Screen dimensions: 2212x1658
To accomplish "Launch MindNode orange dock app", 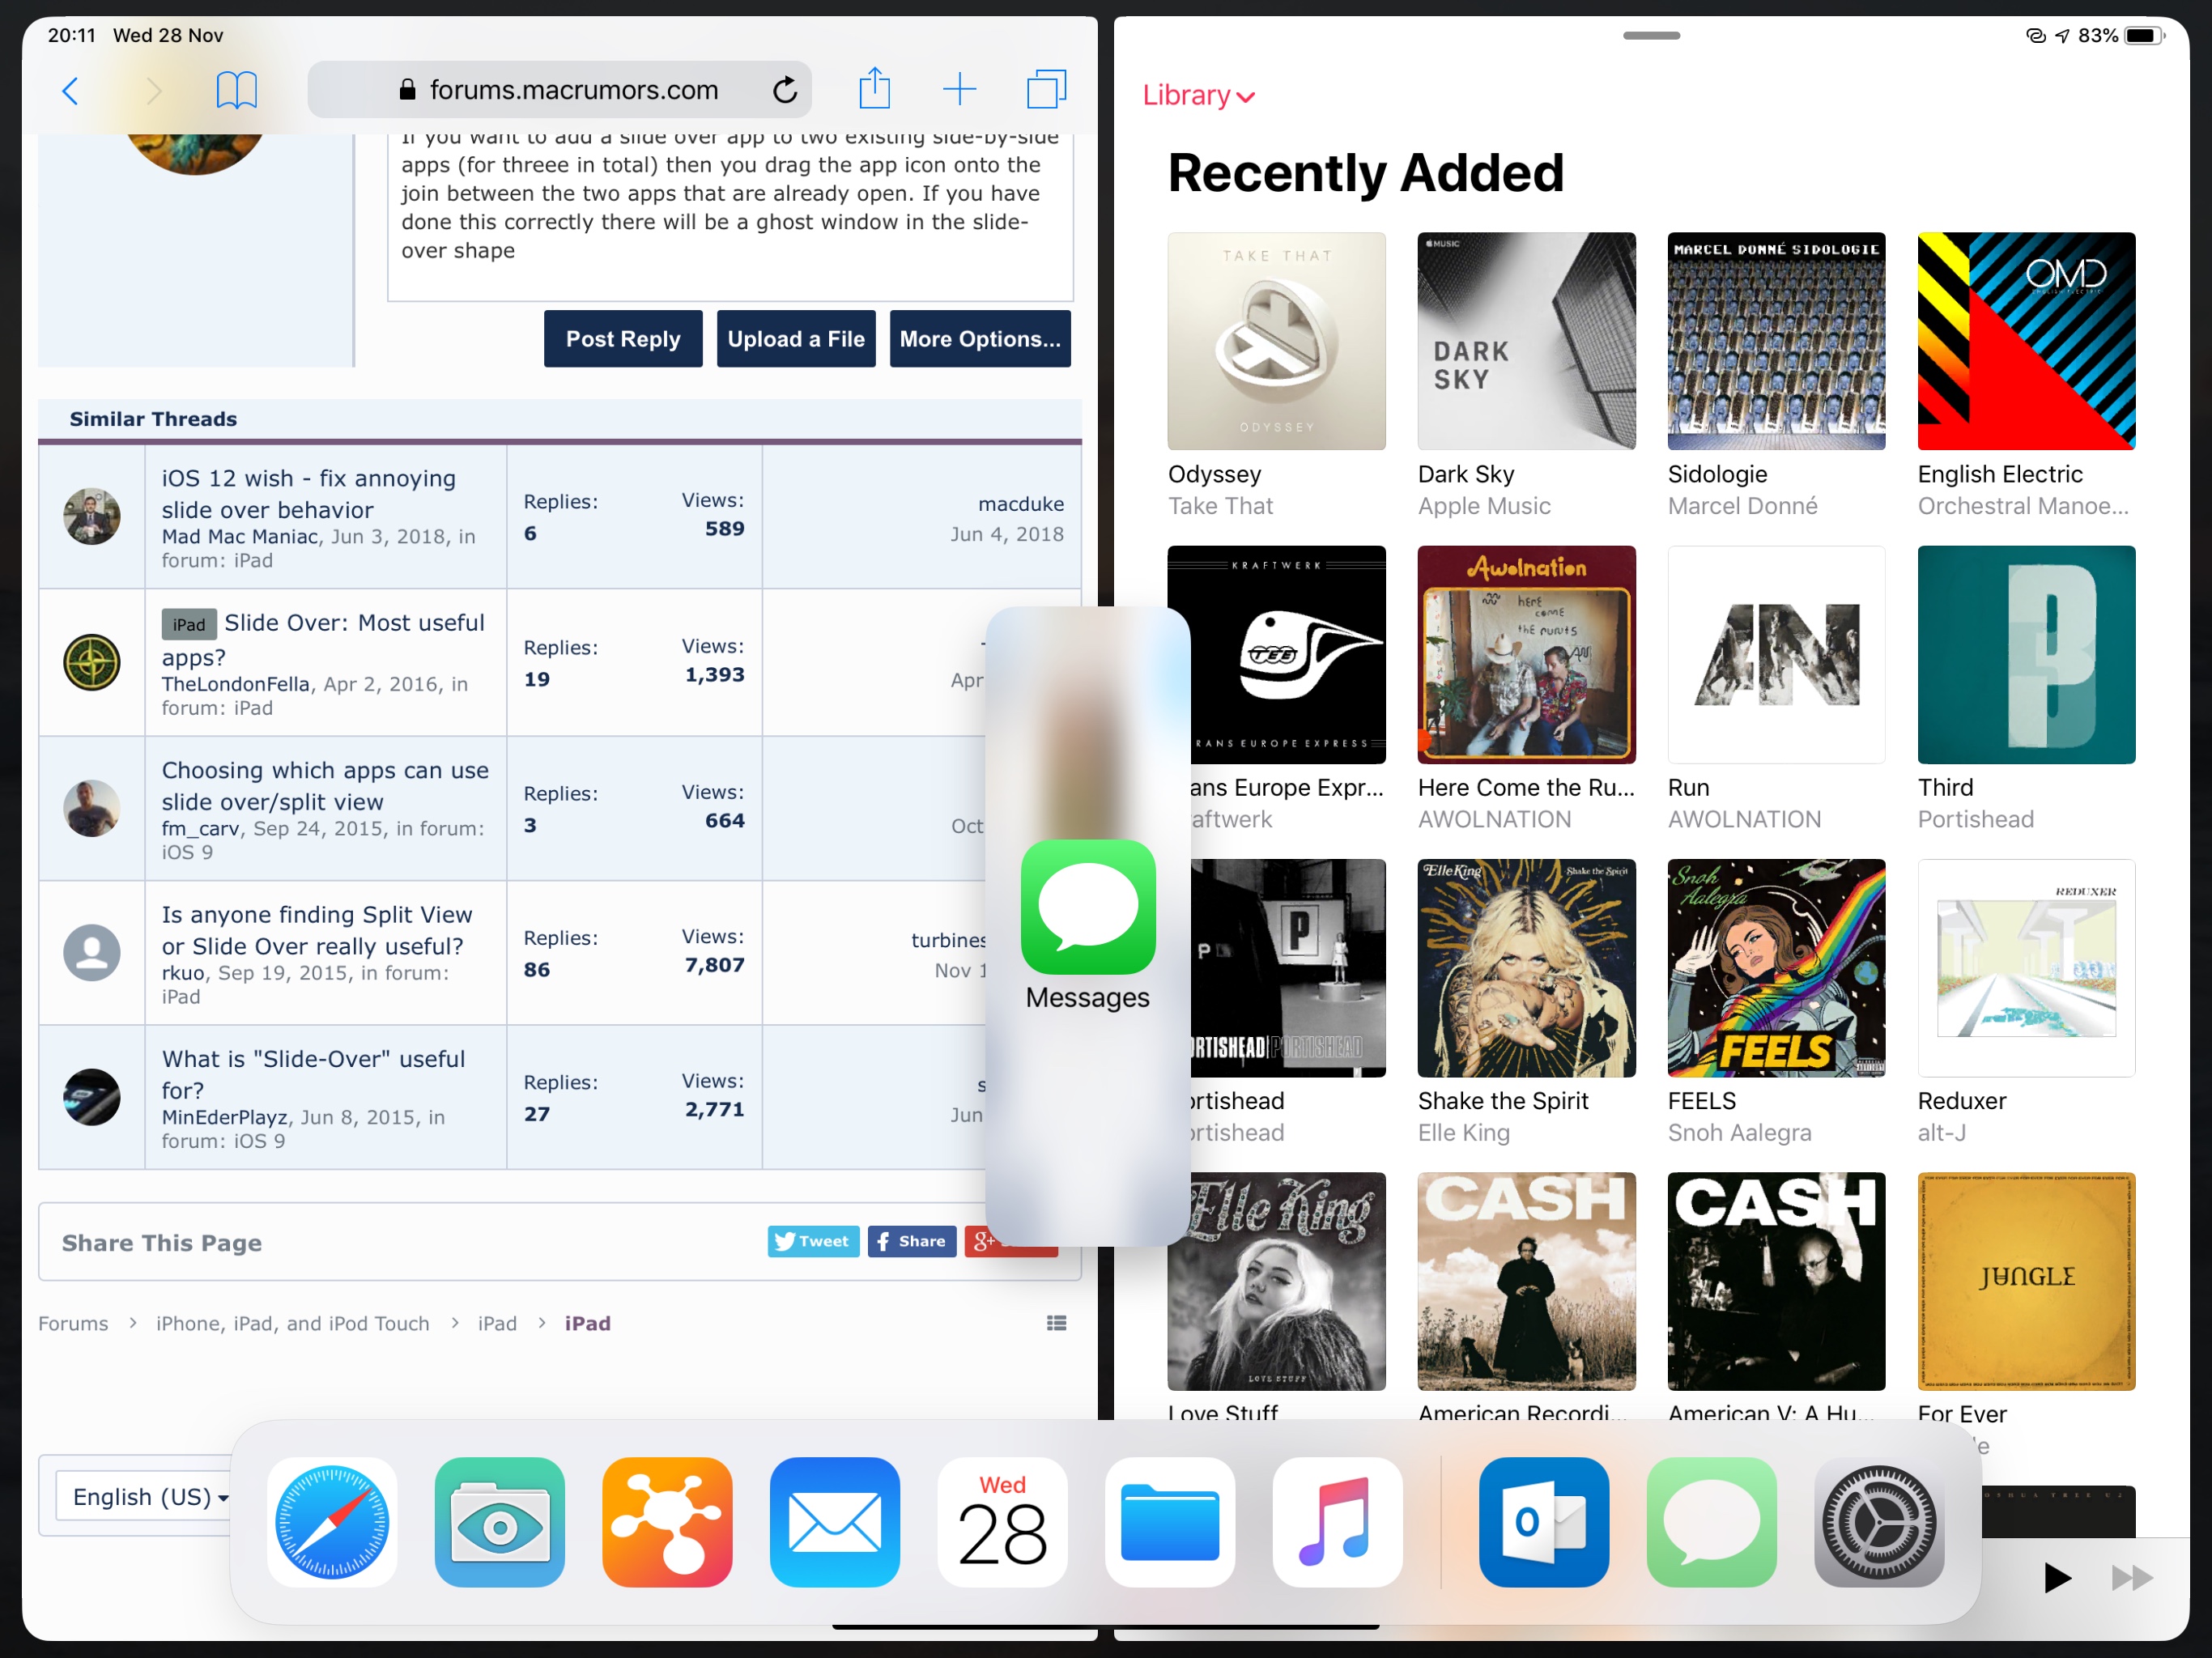I will click(667, 1521).
